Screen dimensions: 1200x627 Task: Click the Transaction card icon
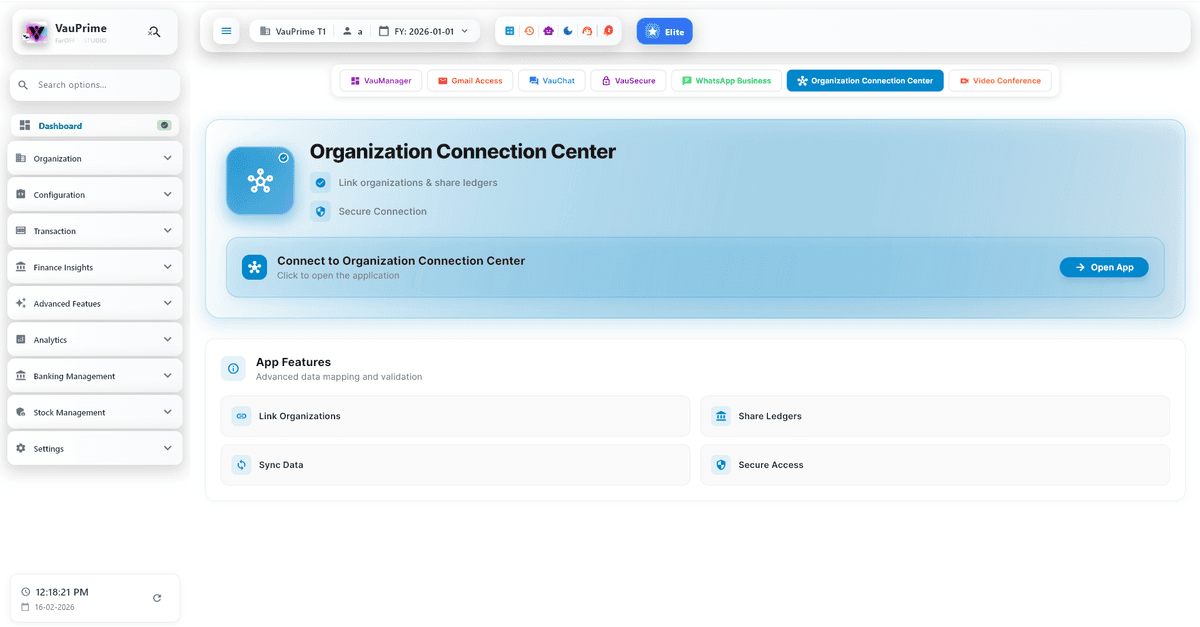21,230
